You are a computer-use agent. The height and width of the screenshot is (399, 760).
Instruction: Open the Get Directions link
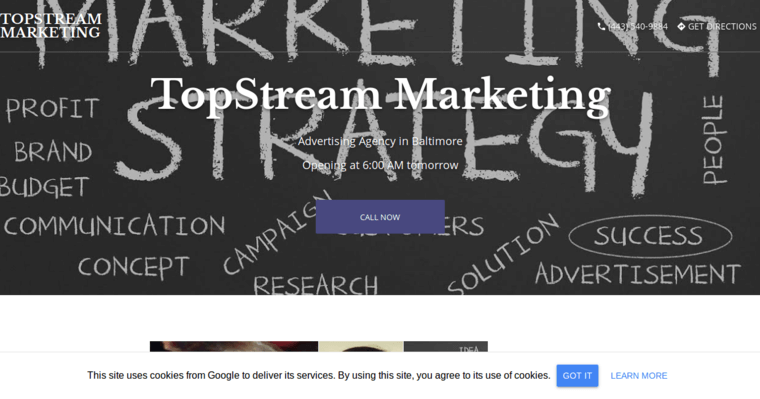click(722, 27)
